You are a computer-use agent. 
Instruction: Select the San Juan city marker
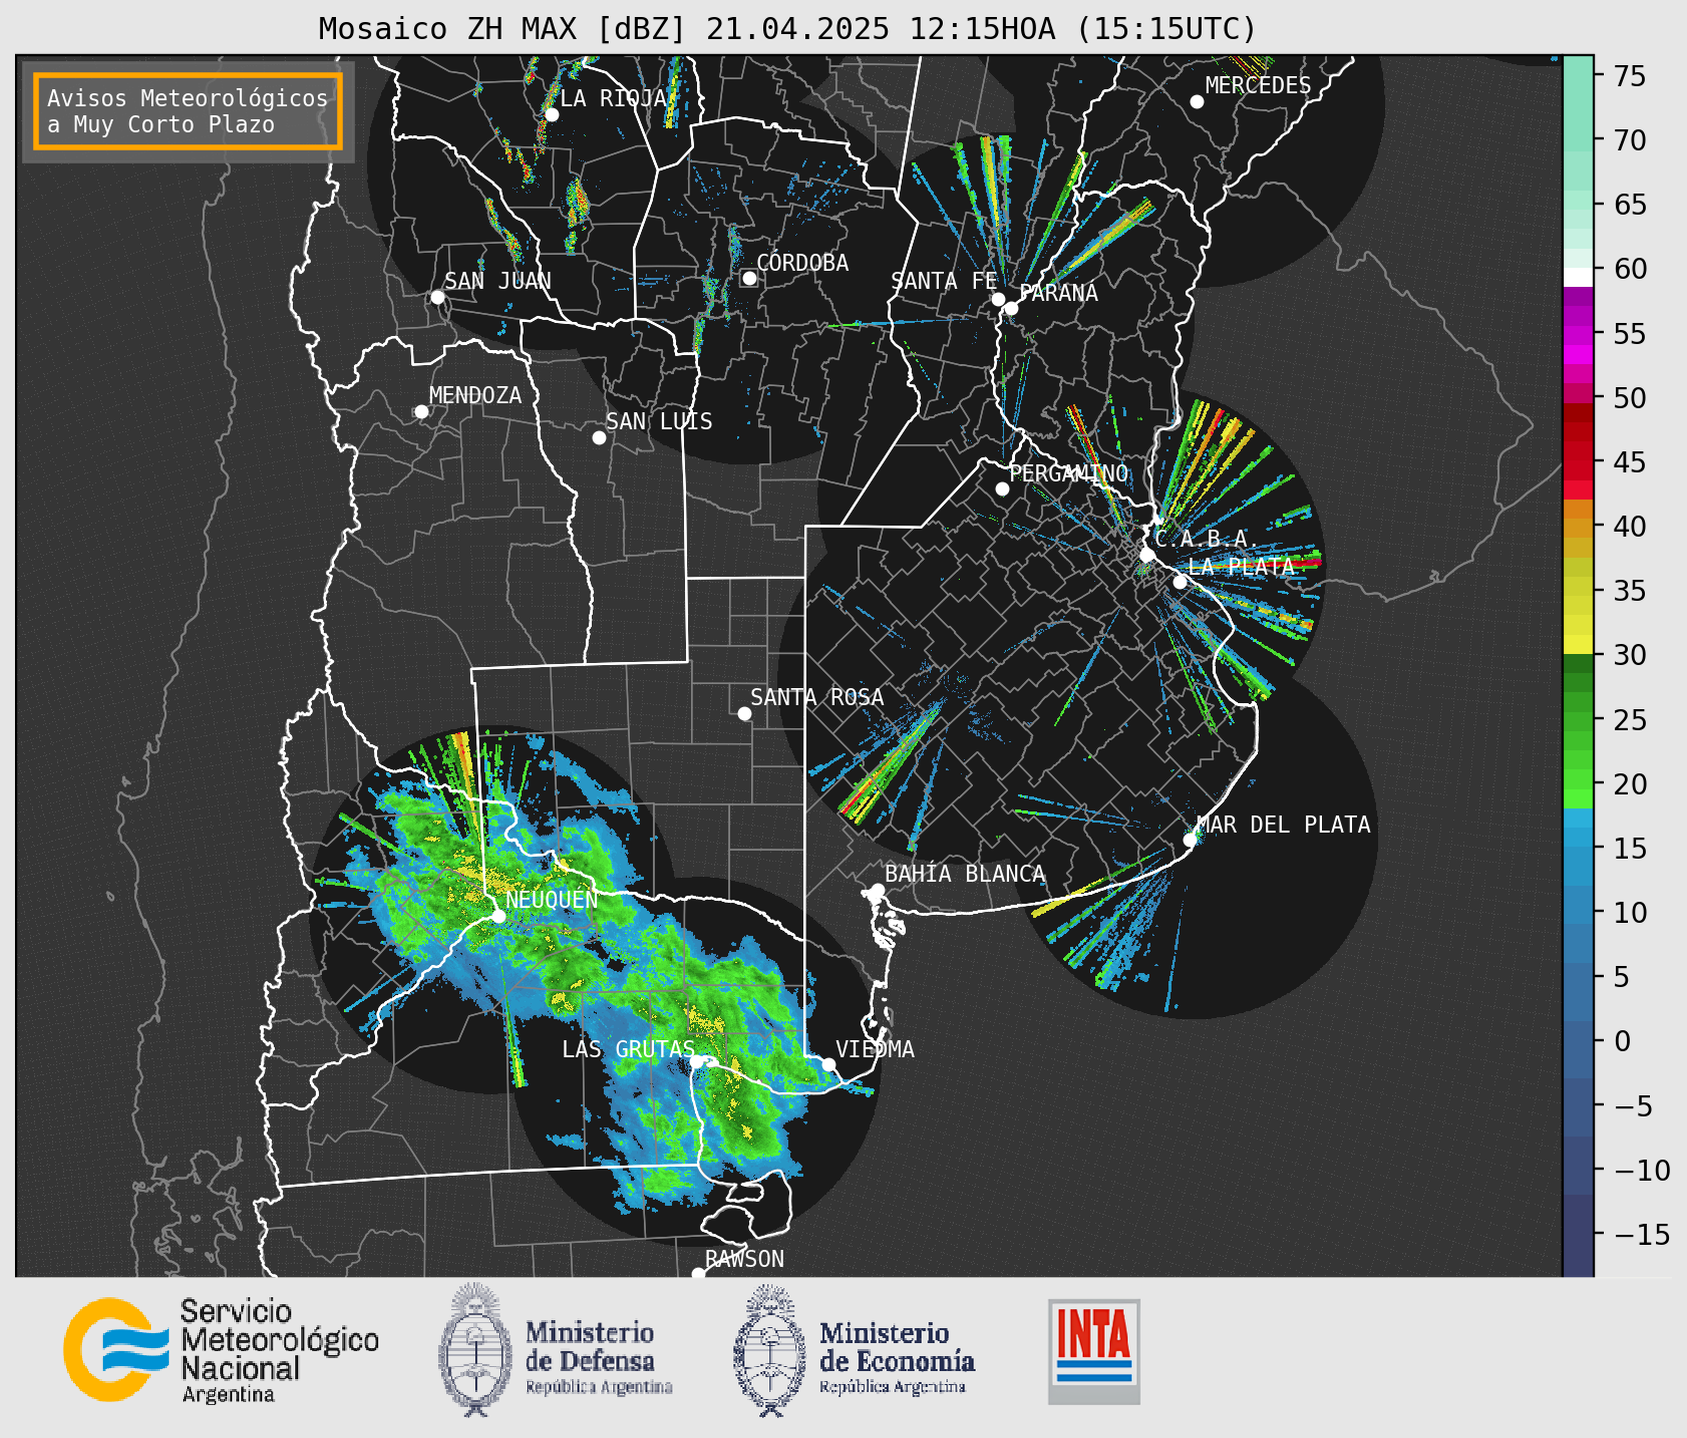click(437, 297)
